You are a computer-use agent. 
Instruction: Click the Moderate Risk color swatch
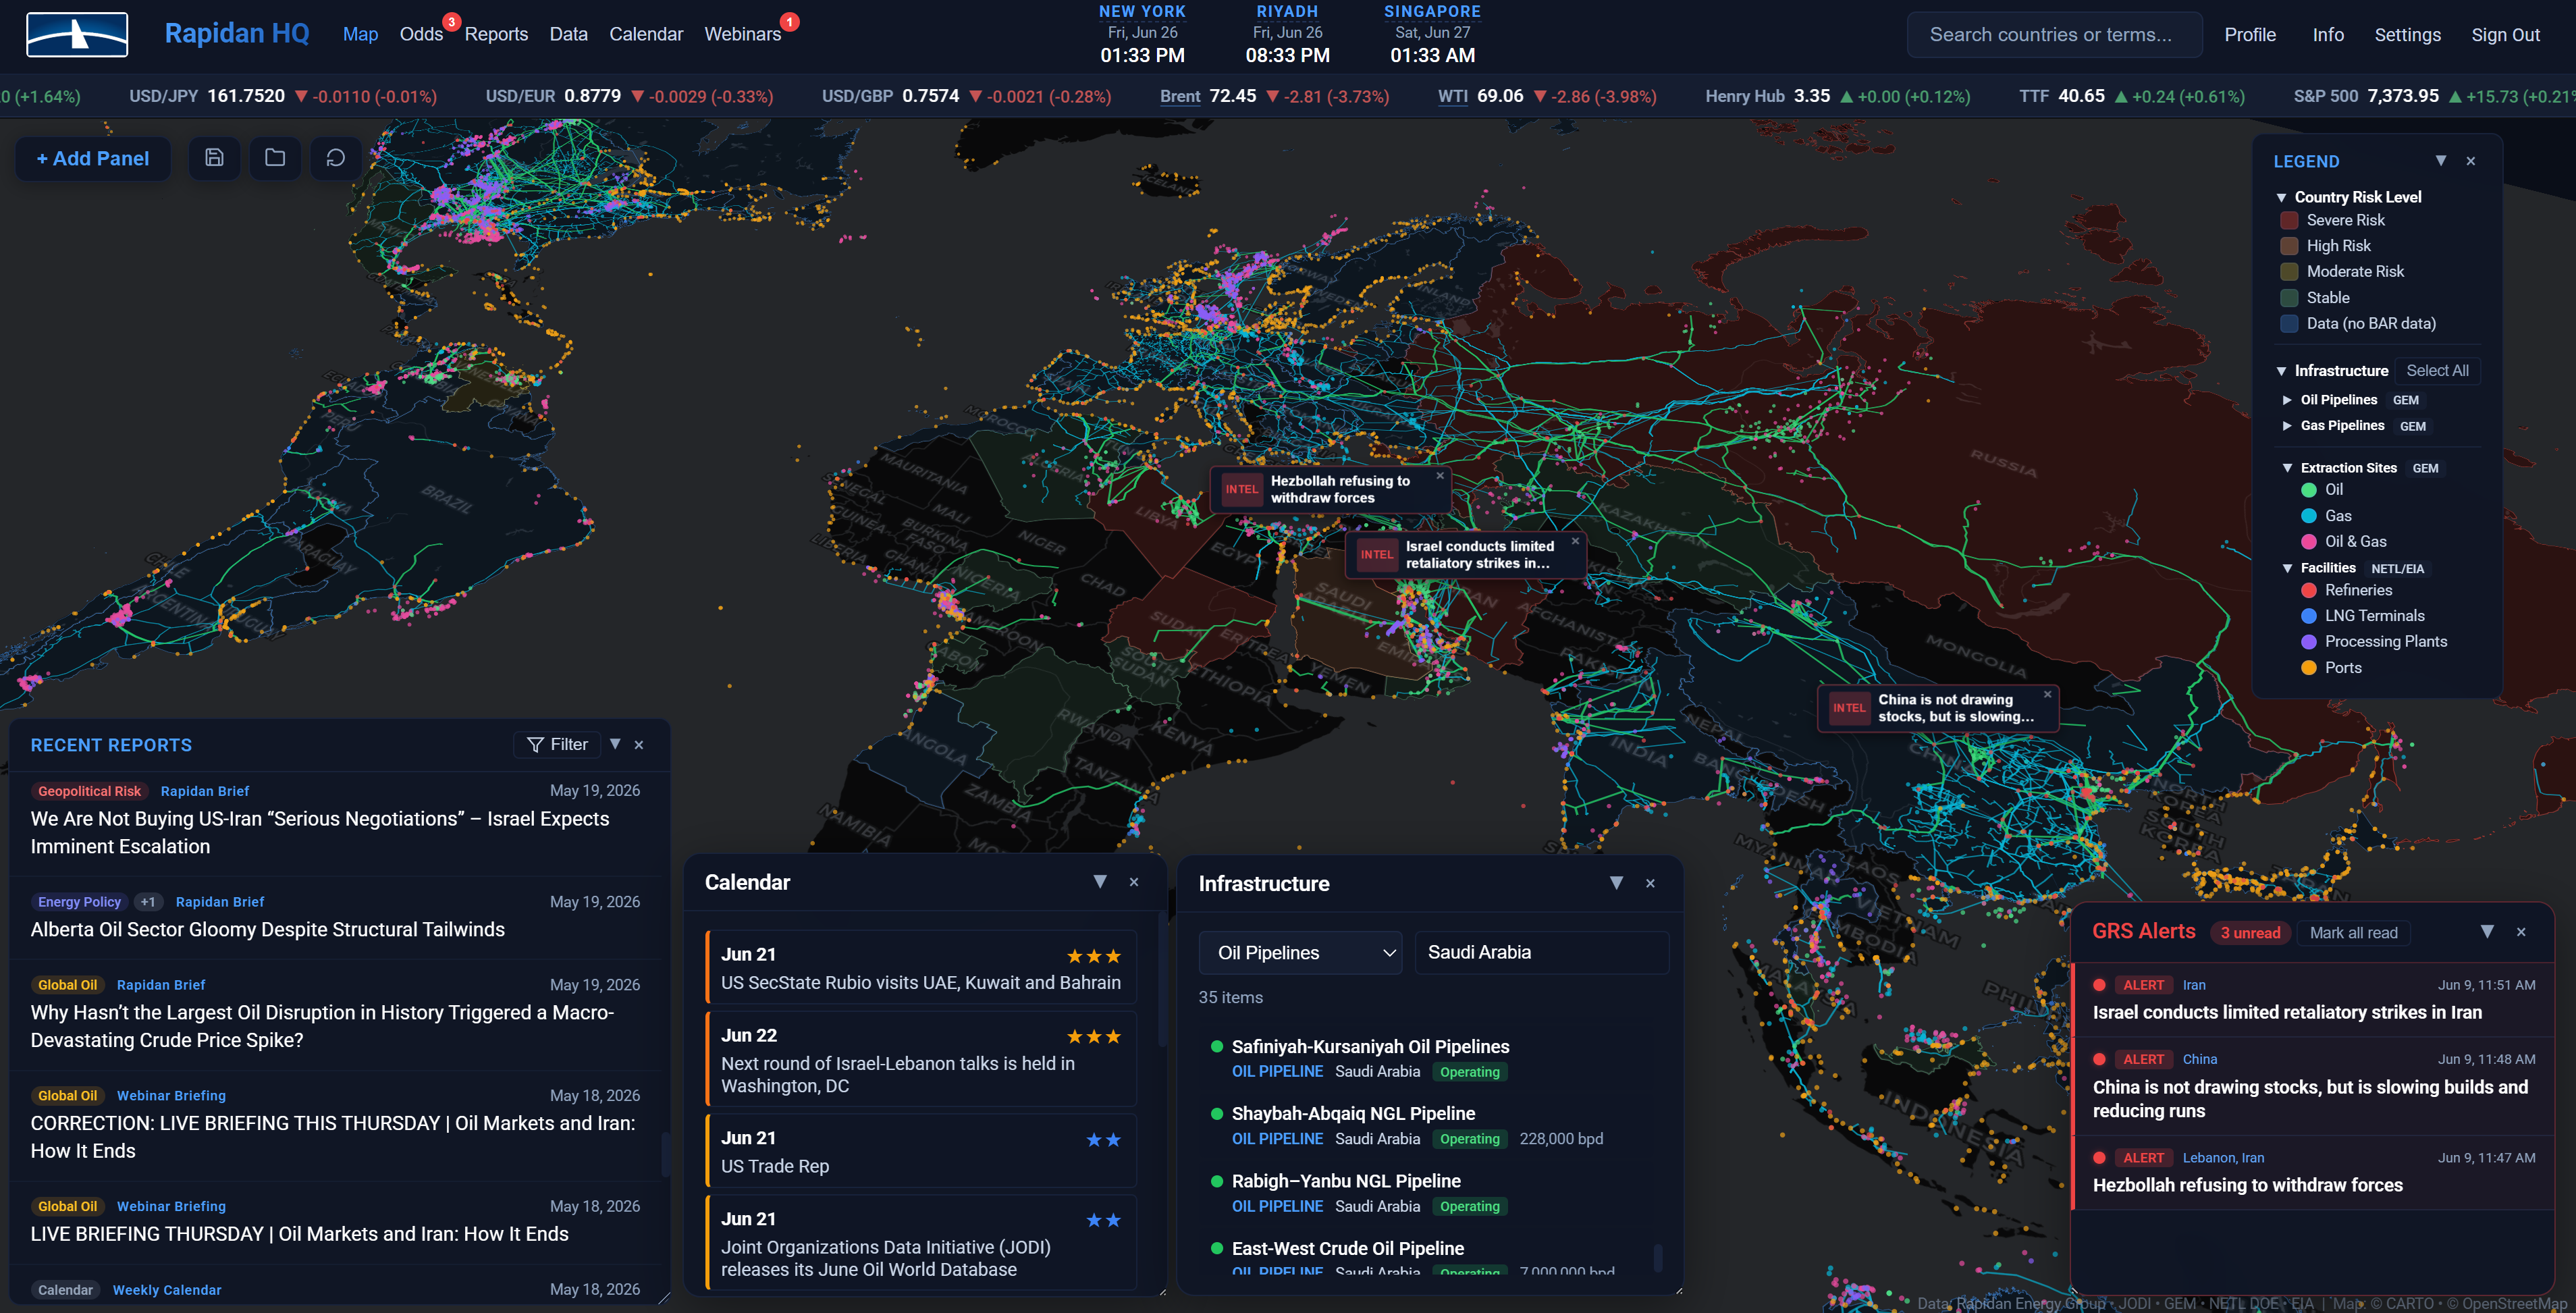2289,272
